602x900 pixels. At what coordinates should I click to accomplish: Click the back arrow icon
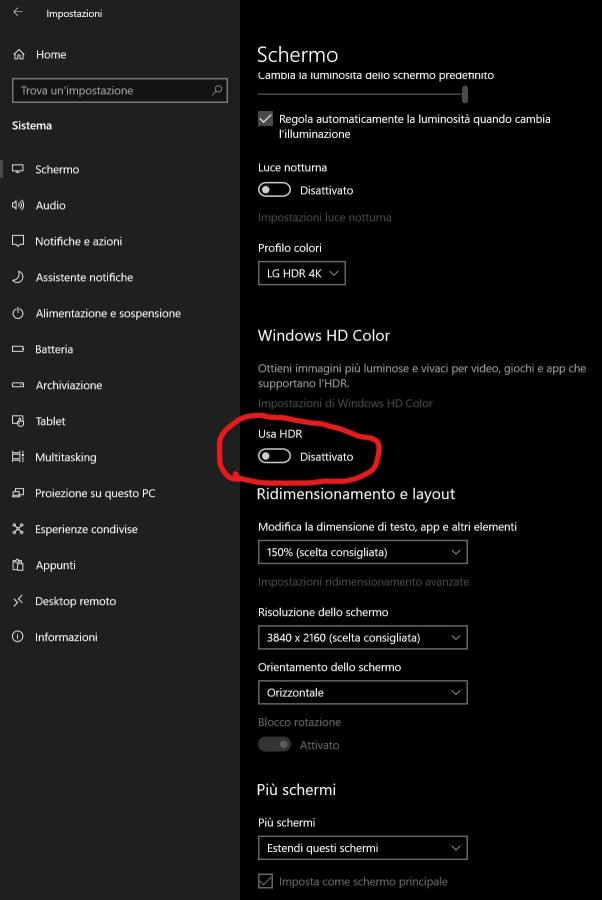pyautogui.click(x=18, y=13)
